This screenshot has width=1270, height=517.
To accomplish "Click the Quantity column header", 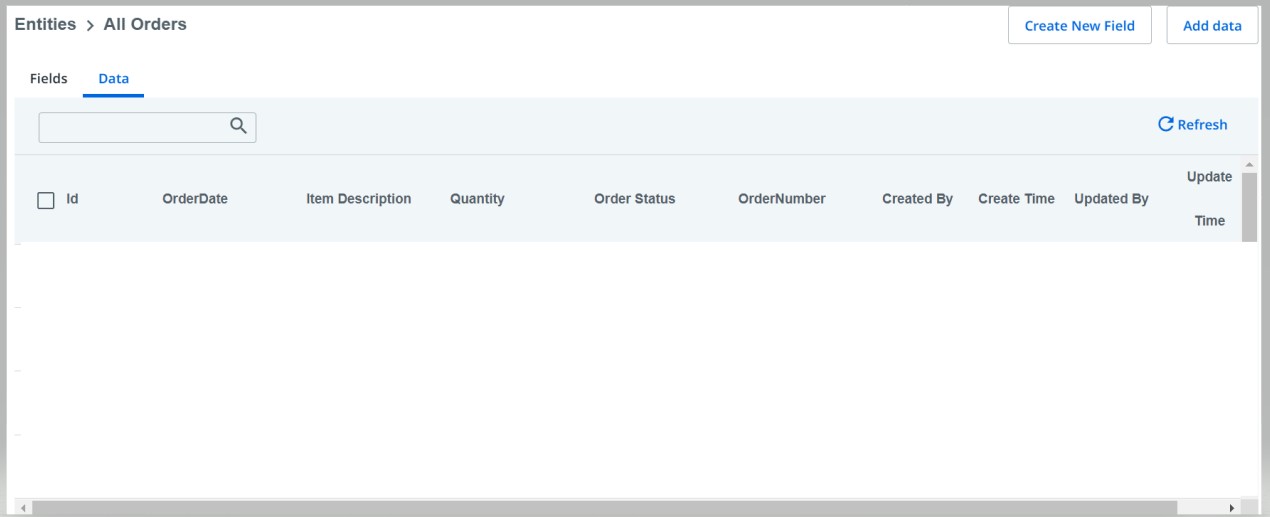I will pos(477,199).
